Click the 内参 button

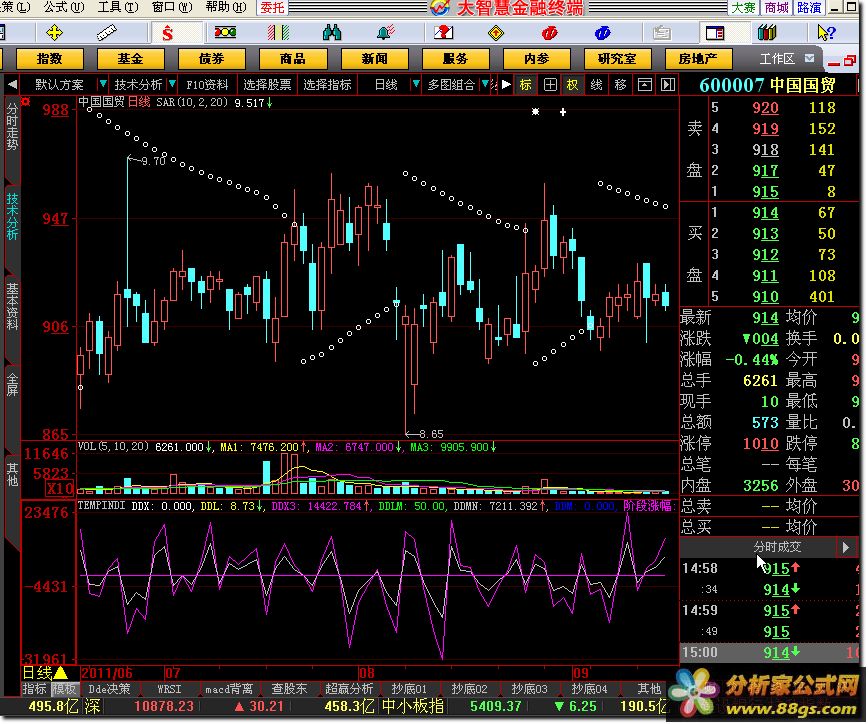click(x=536, y=58)
